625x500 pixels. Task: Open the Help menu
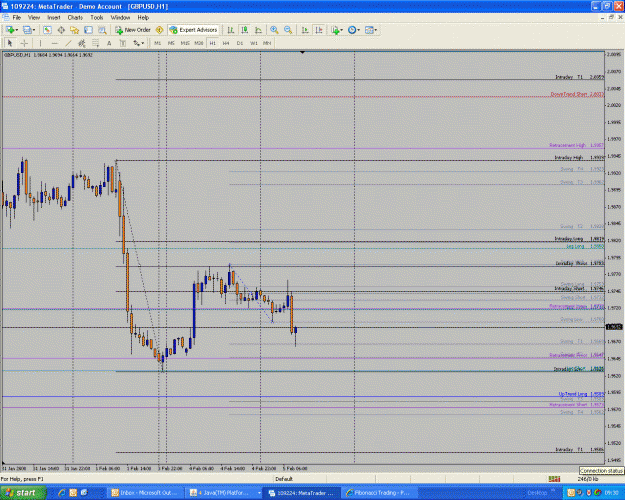(143, 18)
